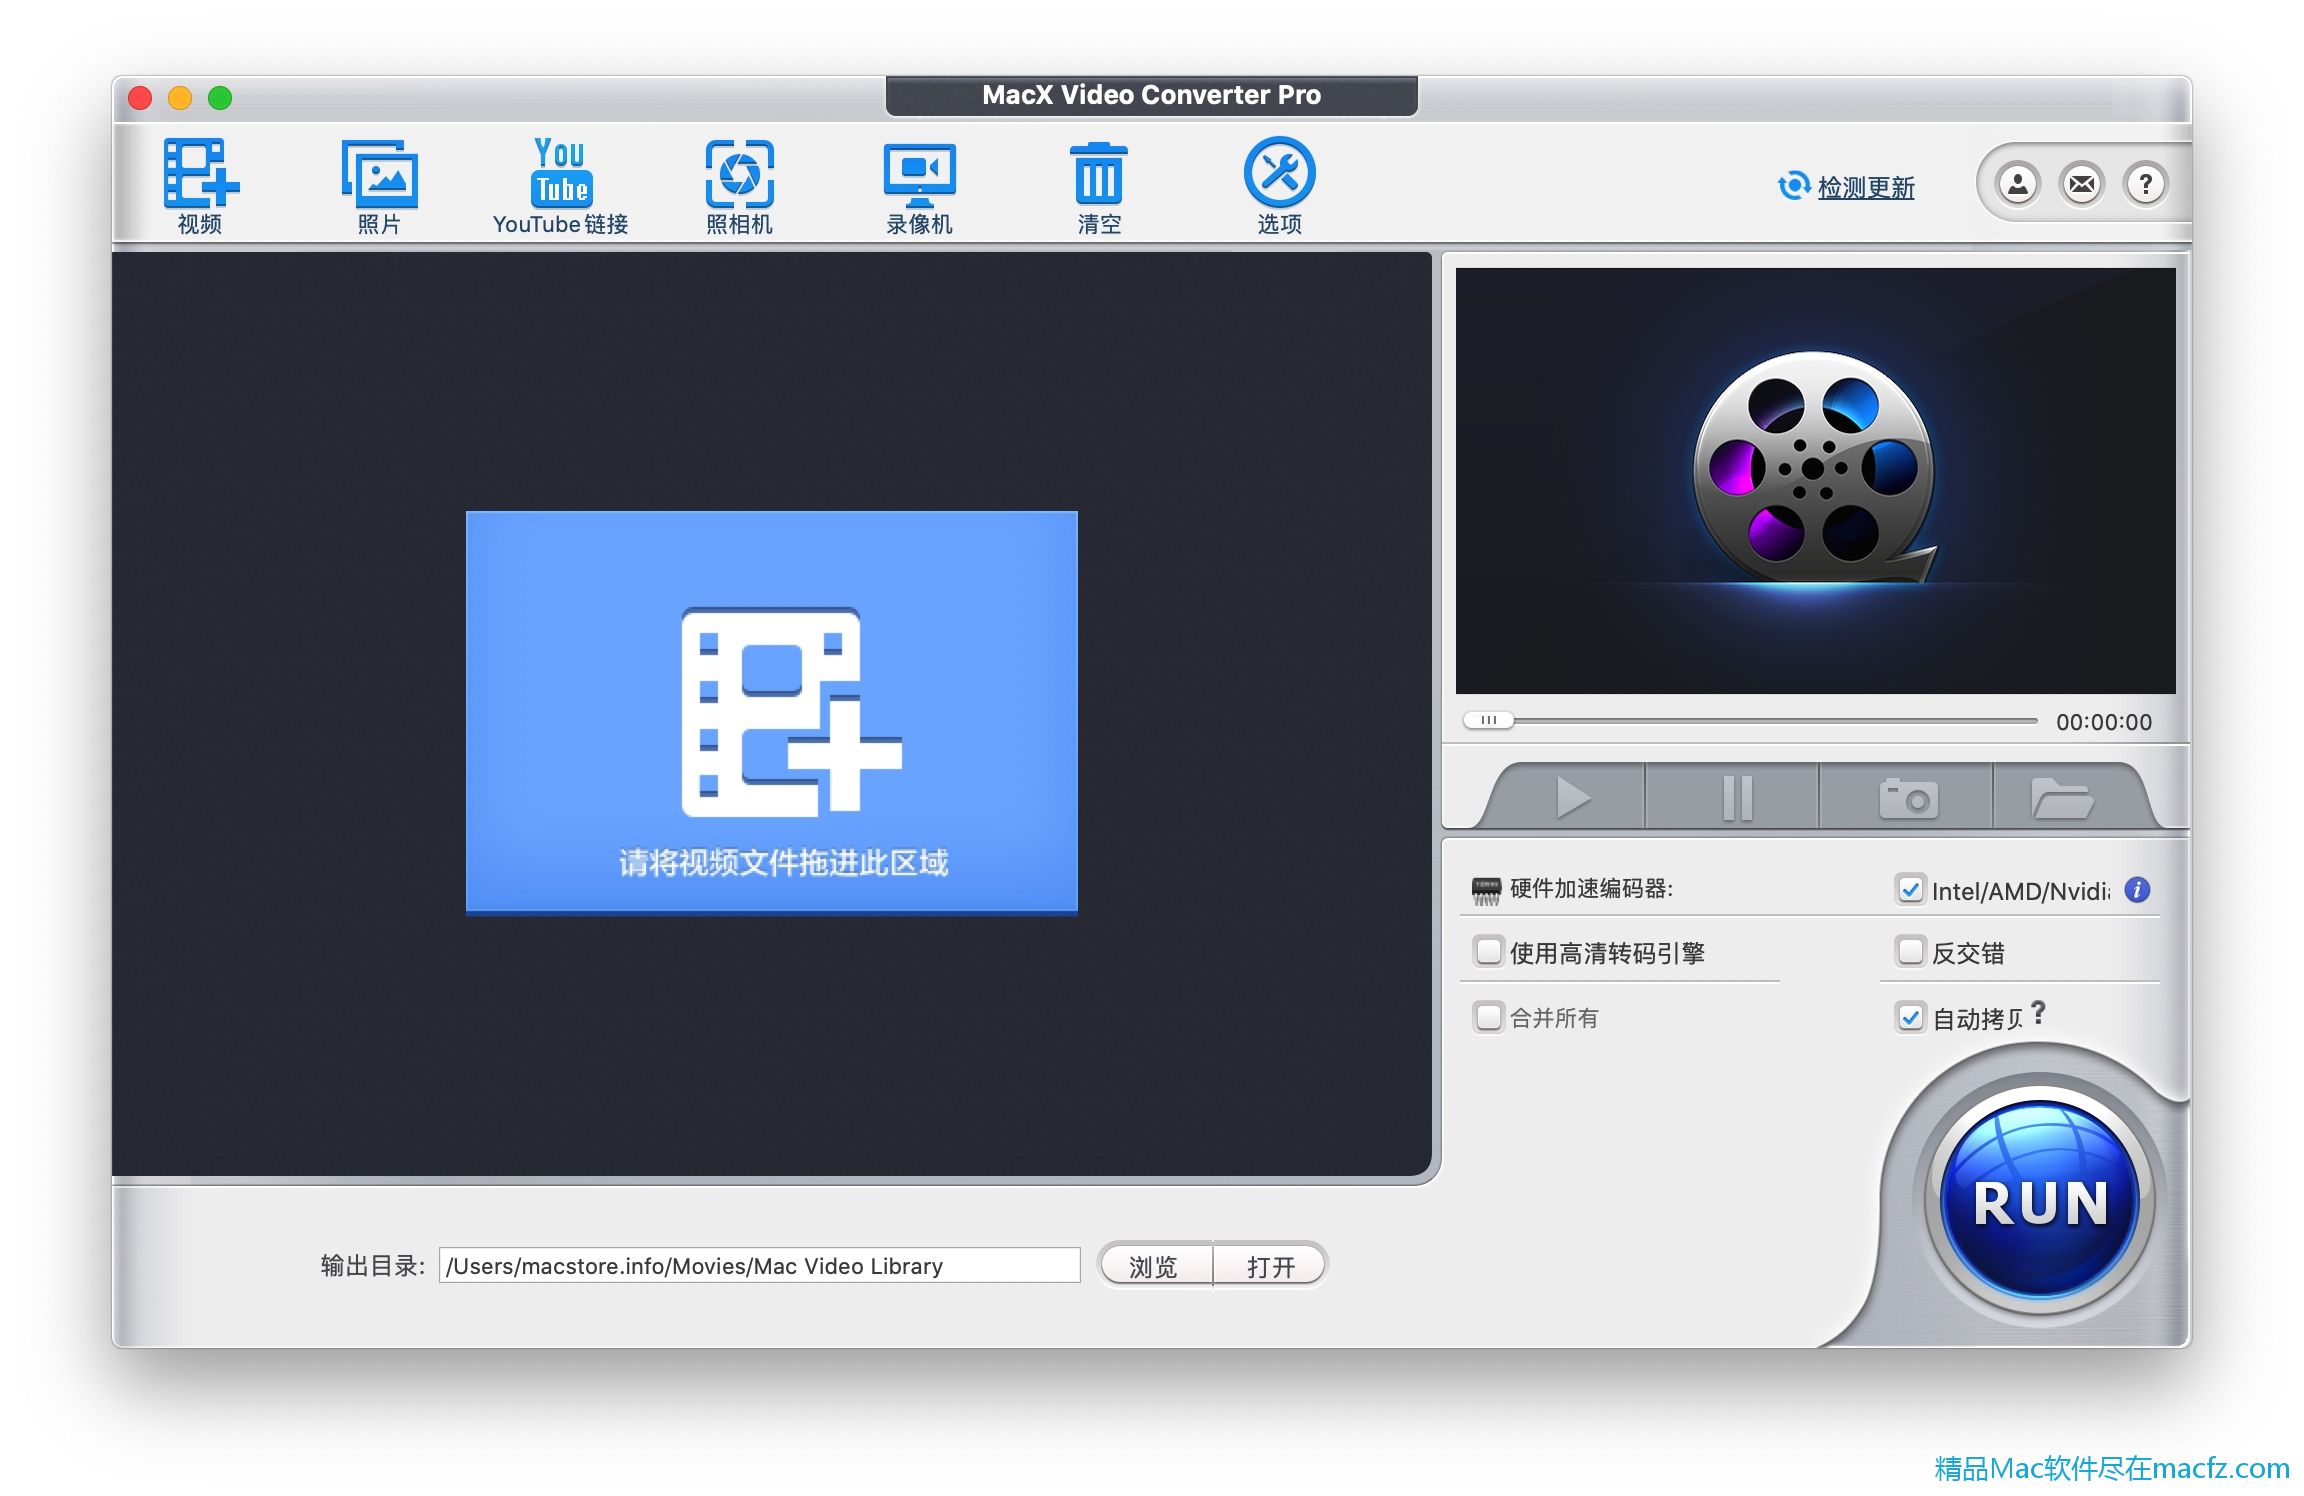The height and width of the screenshot is (1496, 2304).
Task: Click the preview playback slider handle
Action: (x=1488, y=720)
